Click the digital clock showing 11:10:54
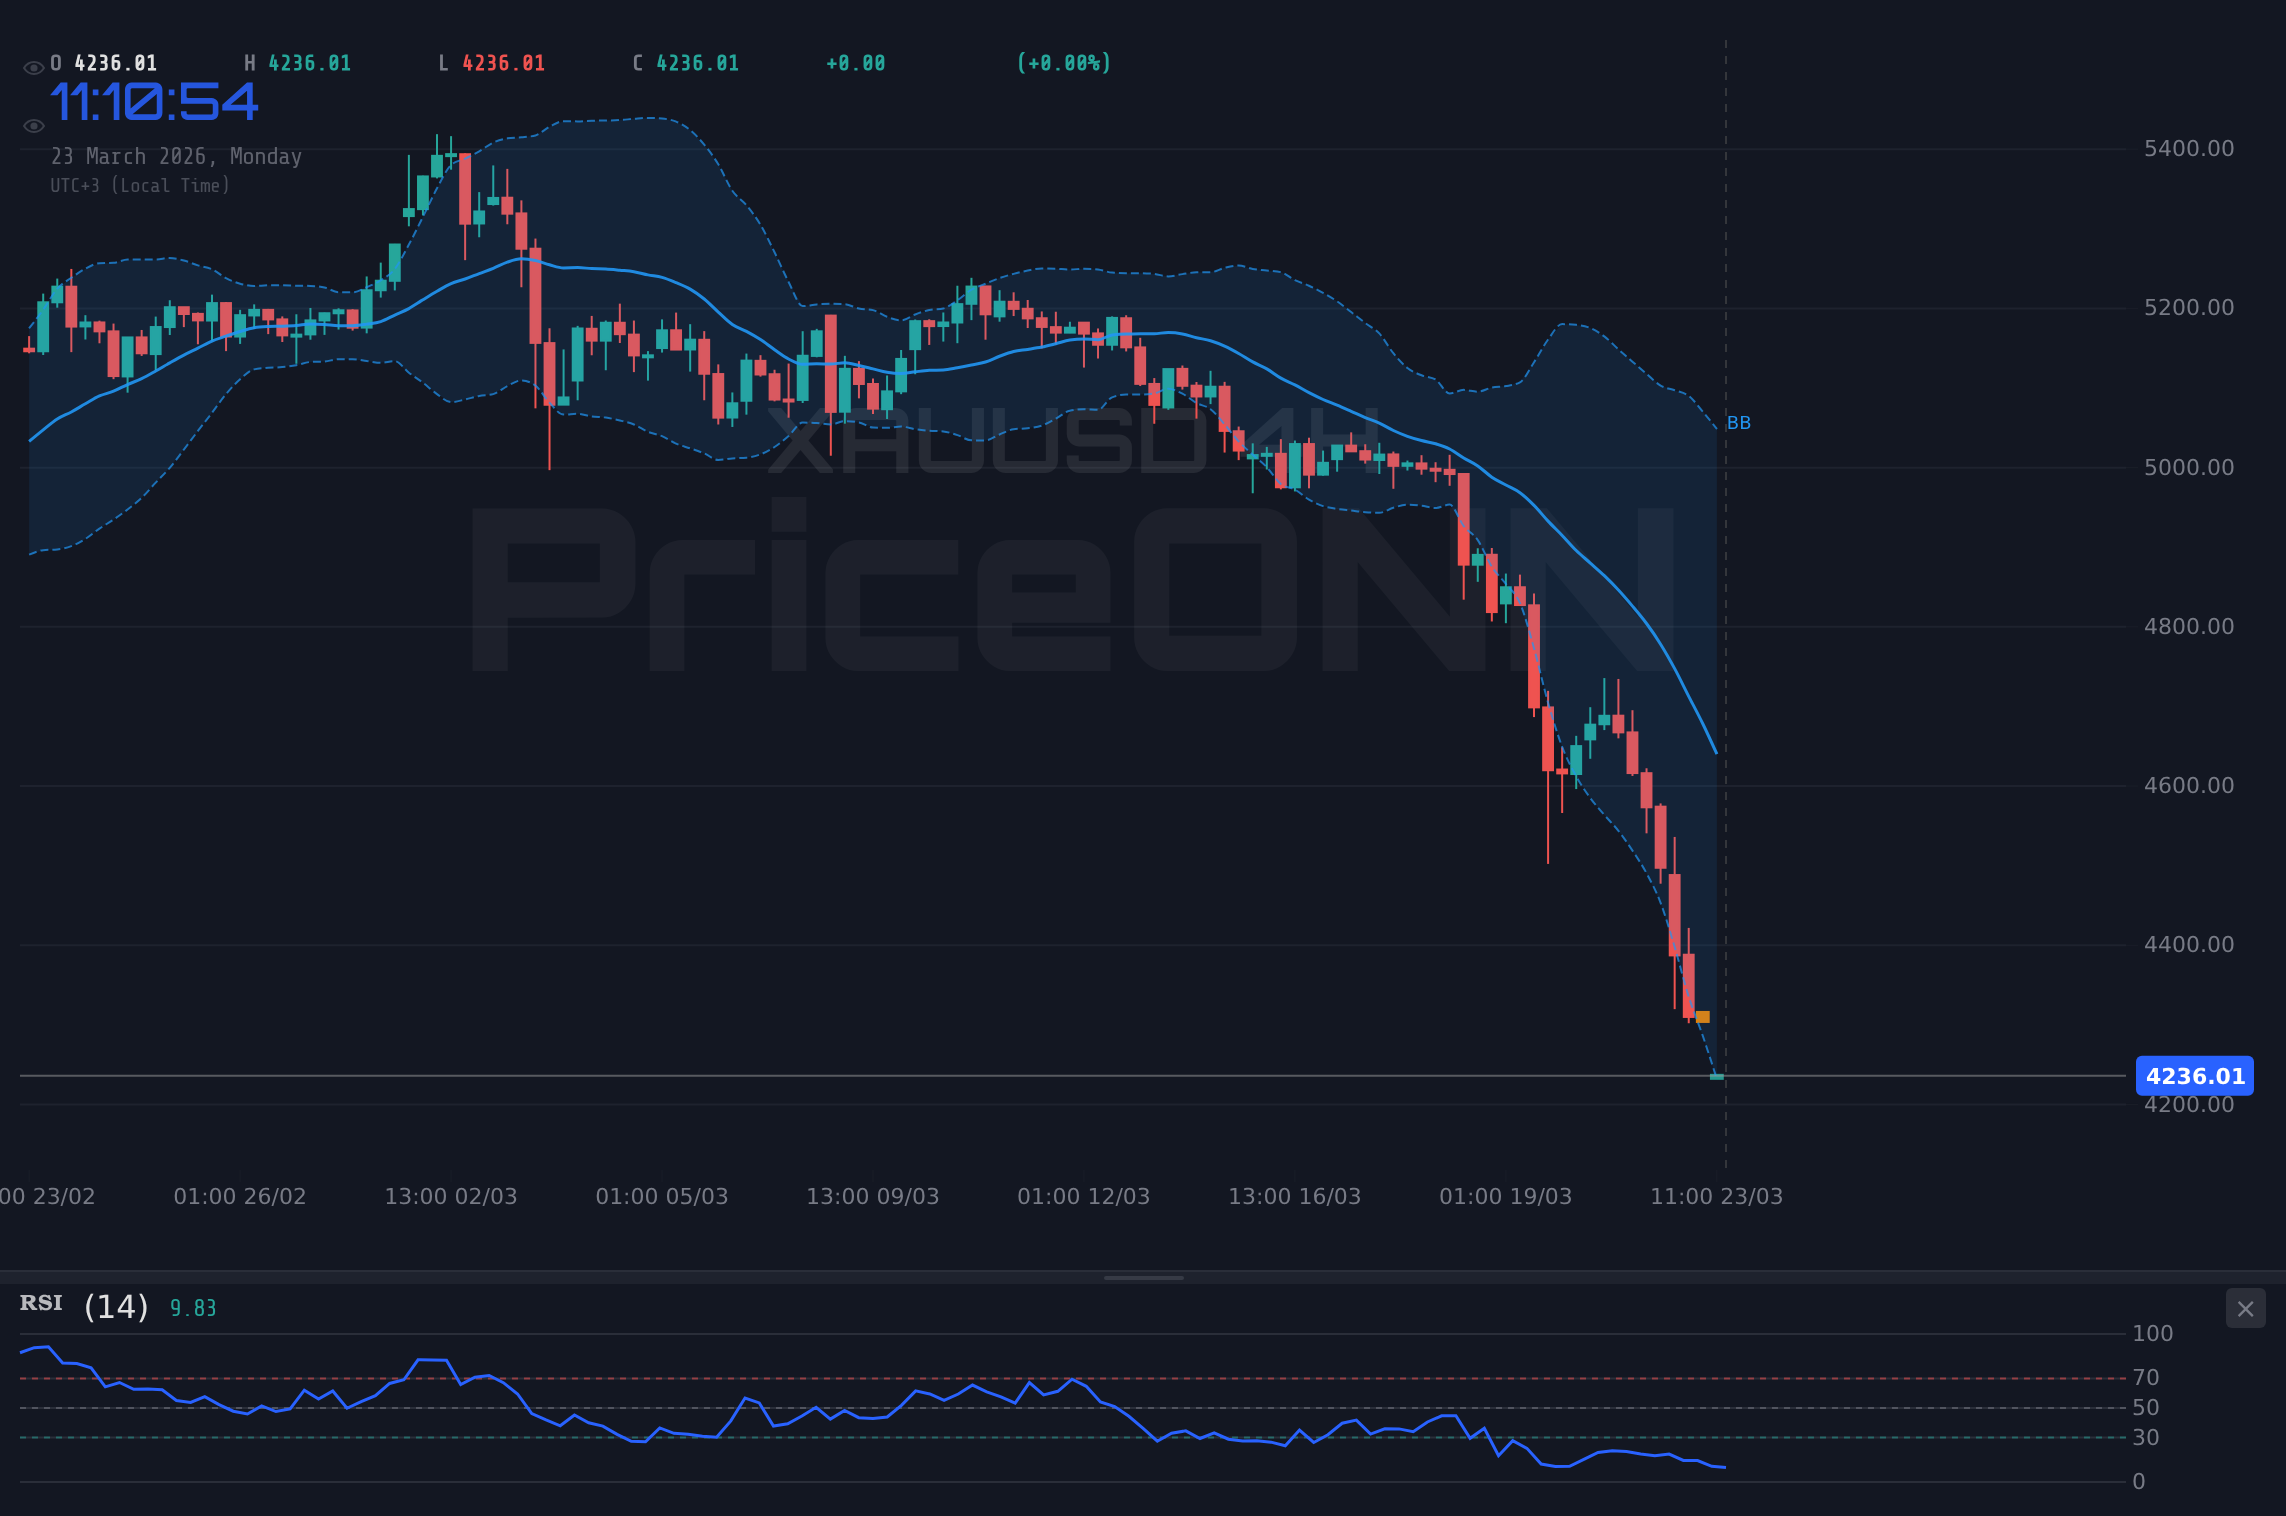This screenshot has height=1516, width=2286. (155, 100)
